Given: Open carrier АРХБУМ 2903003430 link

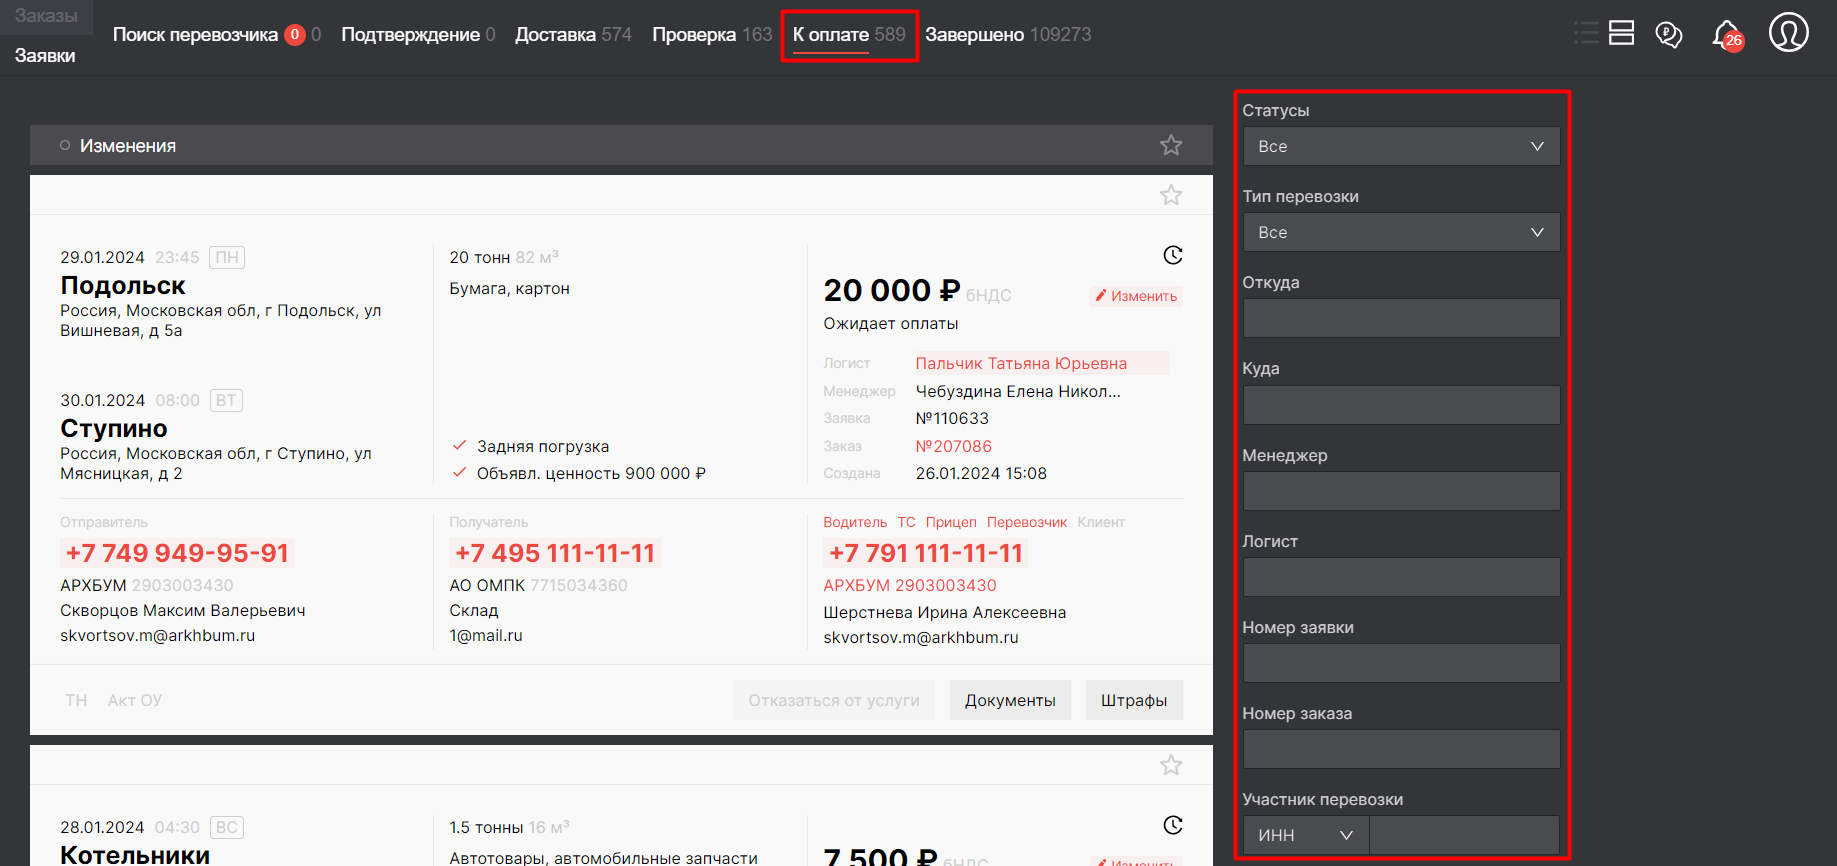Looking at the screenshot, I should pos(910,585).
